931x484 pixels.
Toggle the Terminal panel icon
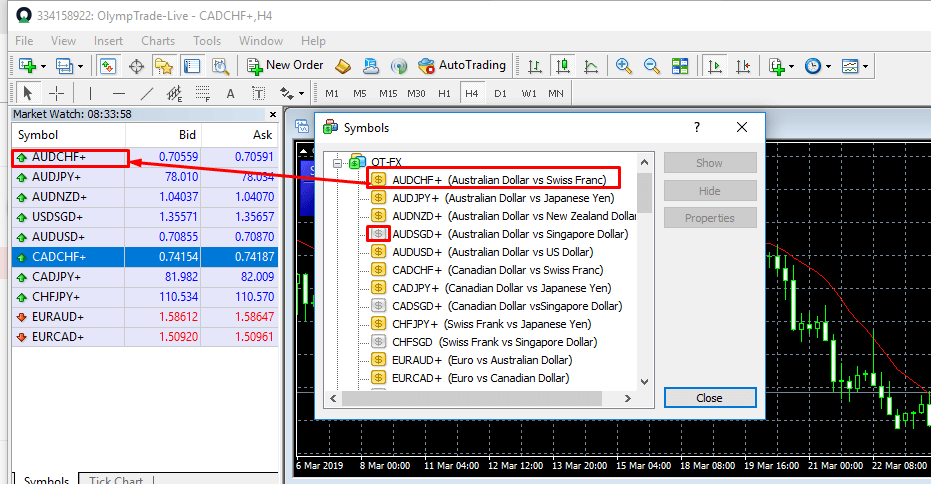click(x=192, y=66)
